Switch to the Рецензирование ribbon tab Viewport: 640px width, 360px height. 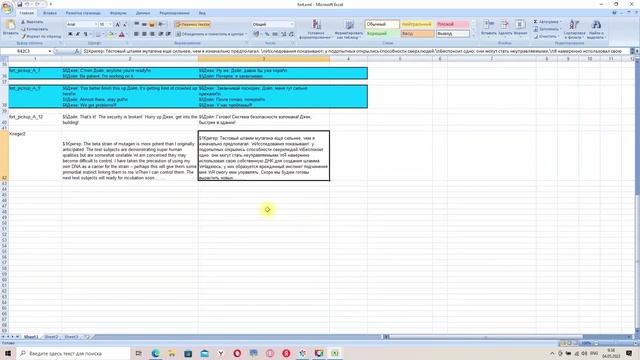click(175, 13)
